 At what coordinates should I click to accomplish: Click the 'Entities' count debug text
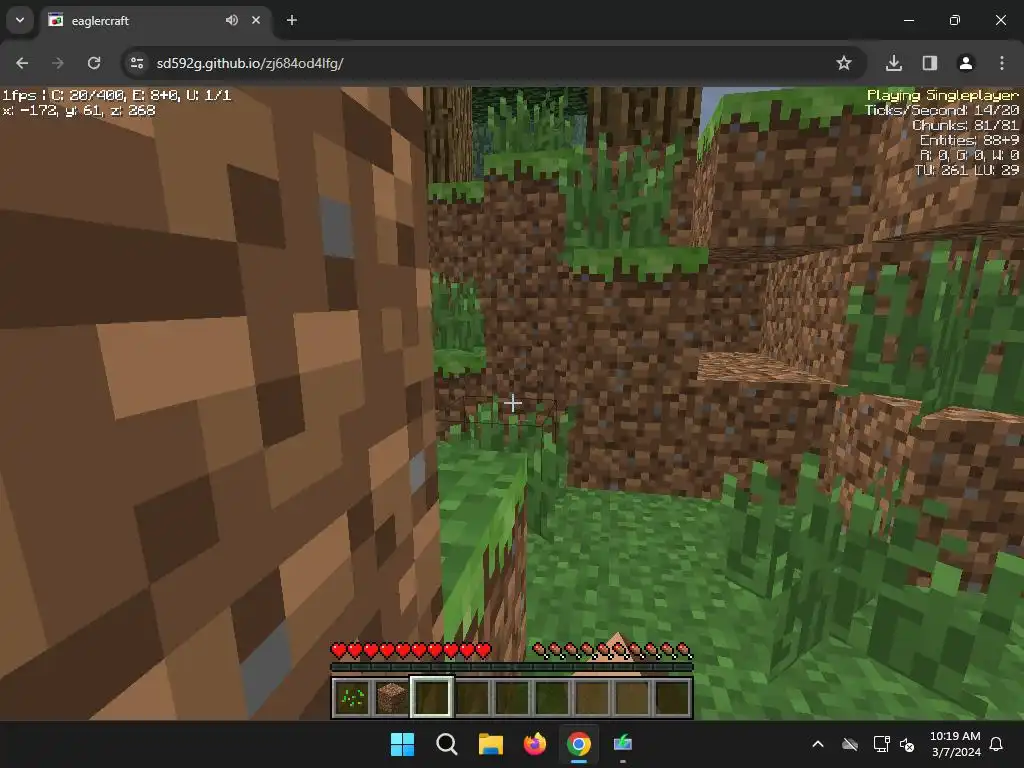969,140
